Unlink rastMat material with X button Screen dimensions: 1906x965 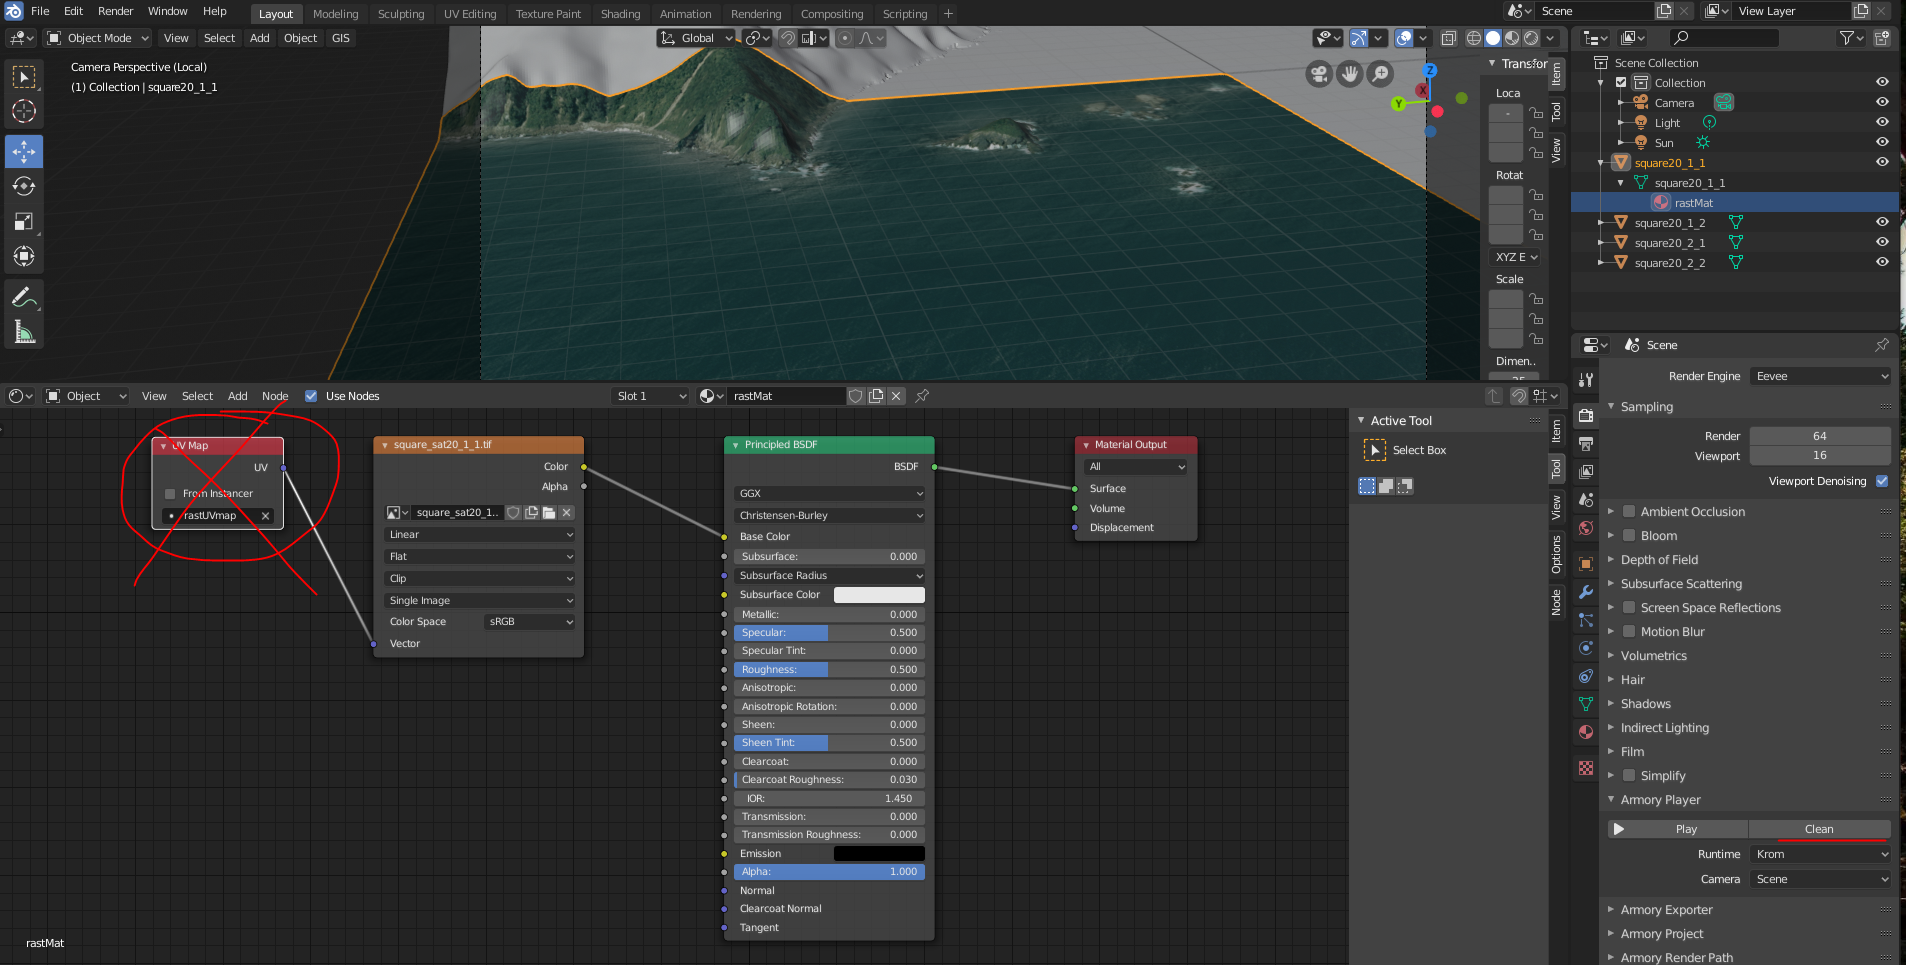896,396
